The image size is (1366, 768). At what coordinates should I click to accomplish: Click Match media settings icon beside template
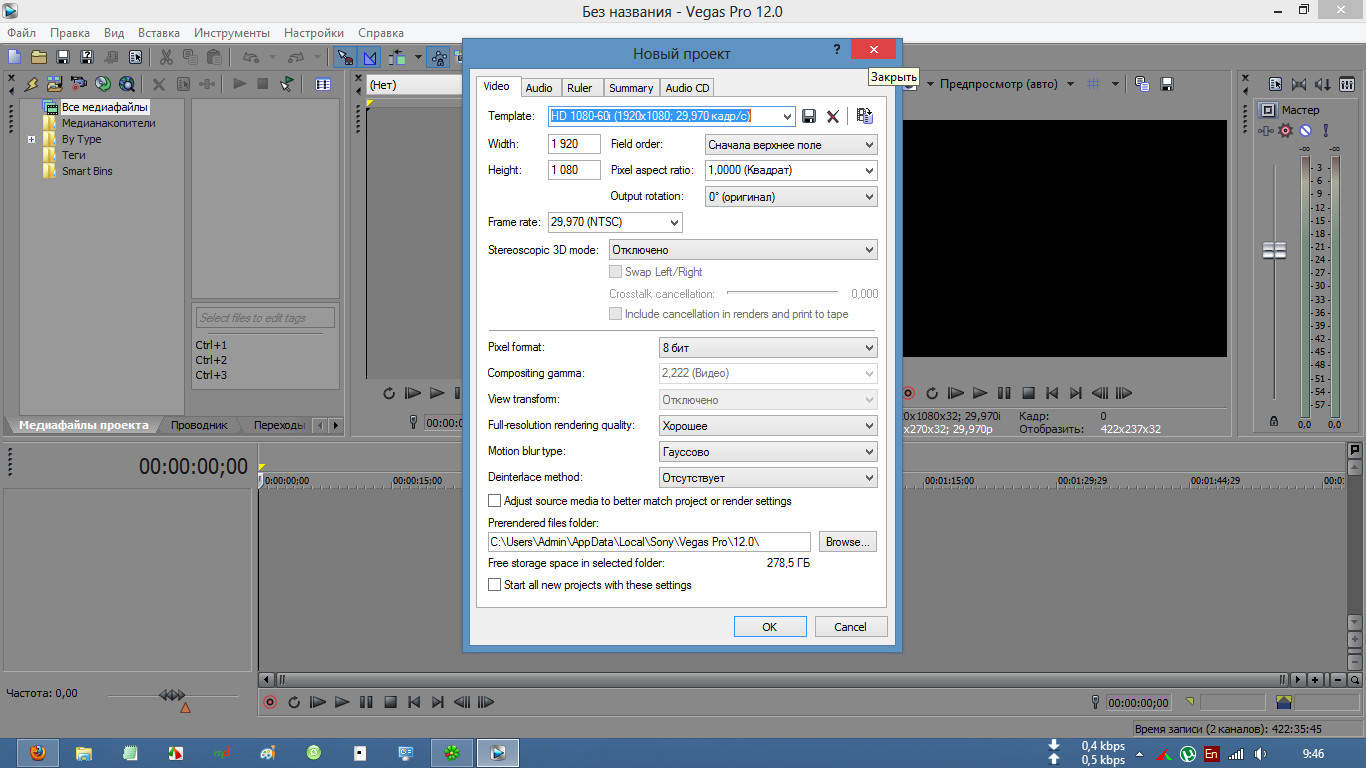coord(865,116)
